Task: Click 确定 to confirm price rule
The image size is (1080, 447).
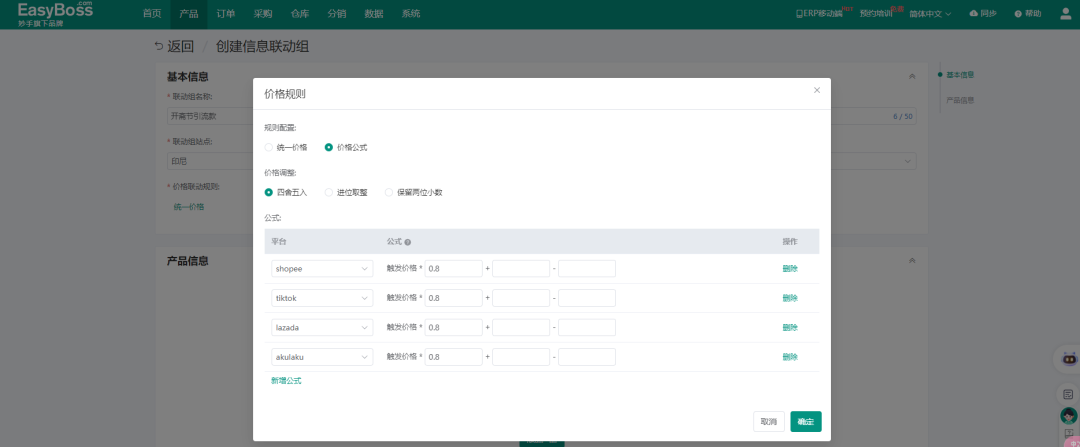Action: pos(806,422)
